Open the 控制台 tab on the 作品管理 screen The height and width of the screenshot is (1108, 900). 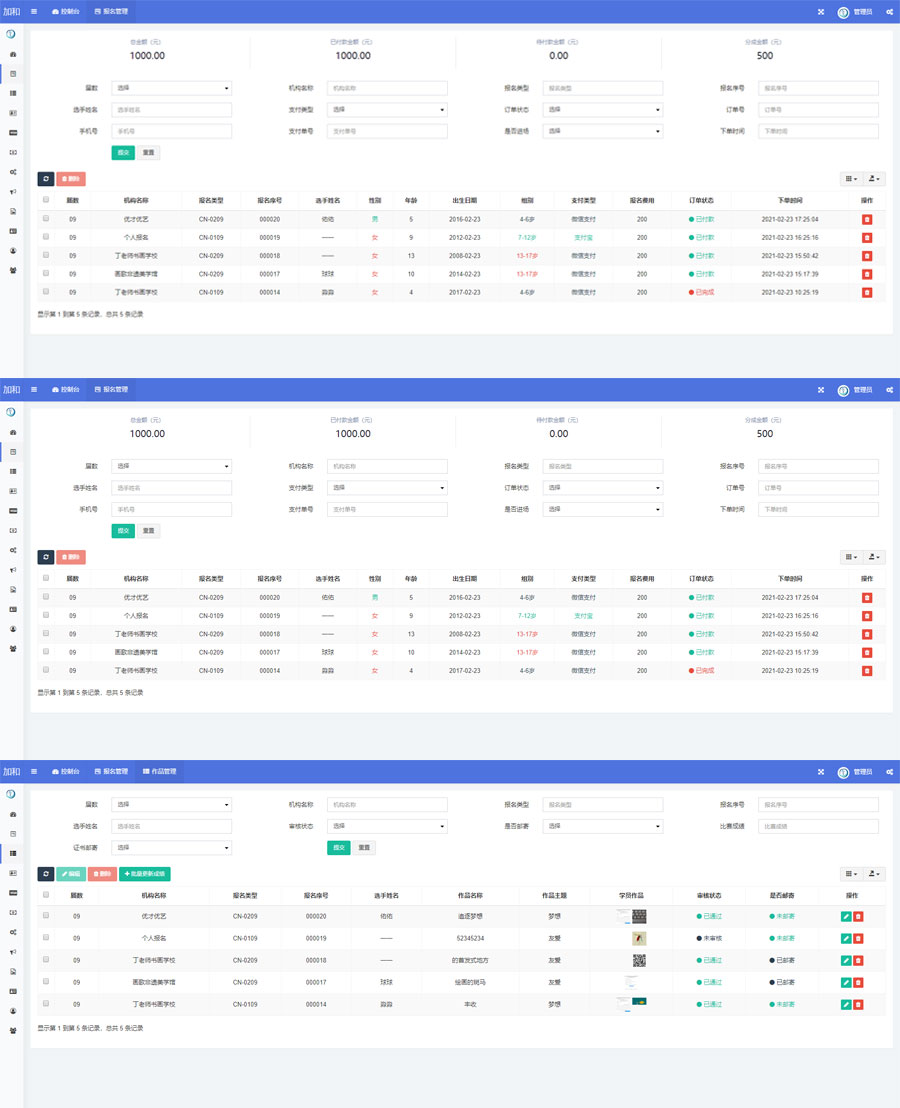tap(66, 772)
